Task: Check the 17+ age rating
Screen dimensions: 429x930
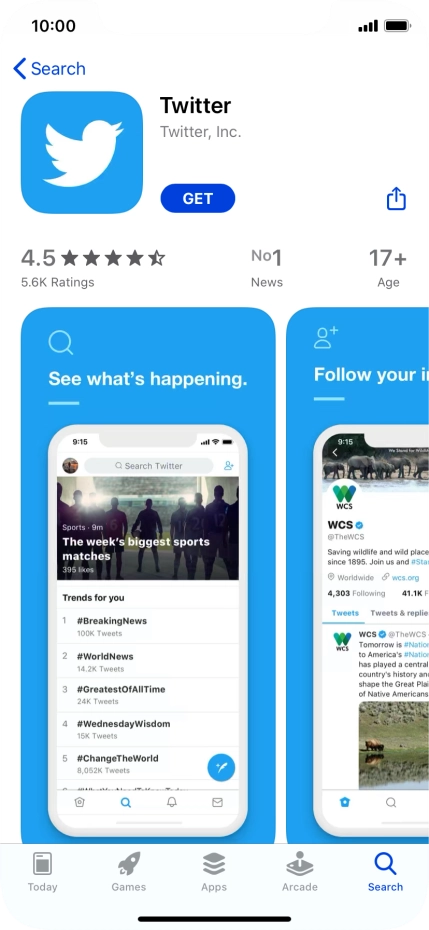Action: click(388, 267)
